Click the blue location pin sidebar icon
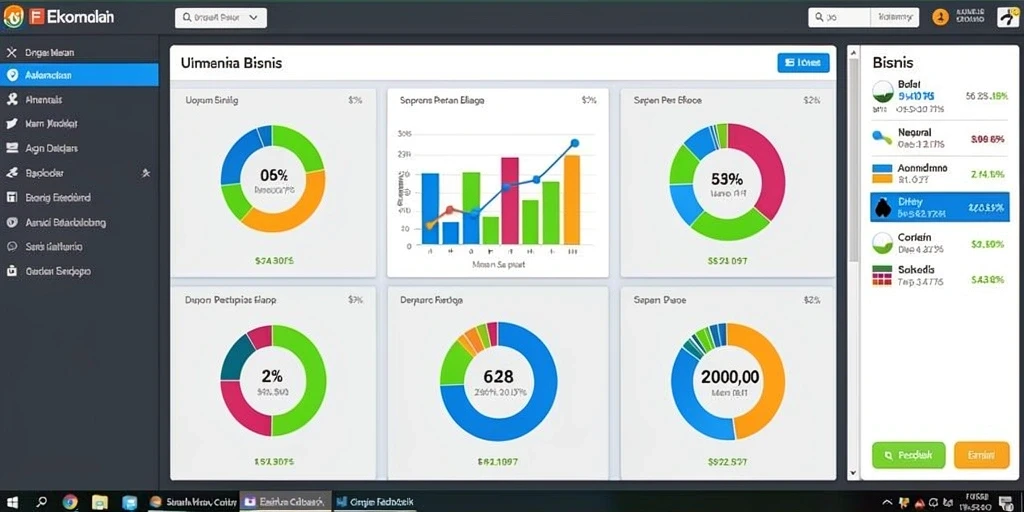Image resolution: width=1024 pixels, height=512 pixels. [x=11, y=75]
